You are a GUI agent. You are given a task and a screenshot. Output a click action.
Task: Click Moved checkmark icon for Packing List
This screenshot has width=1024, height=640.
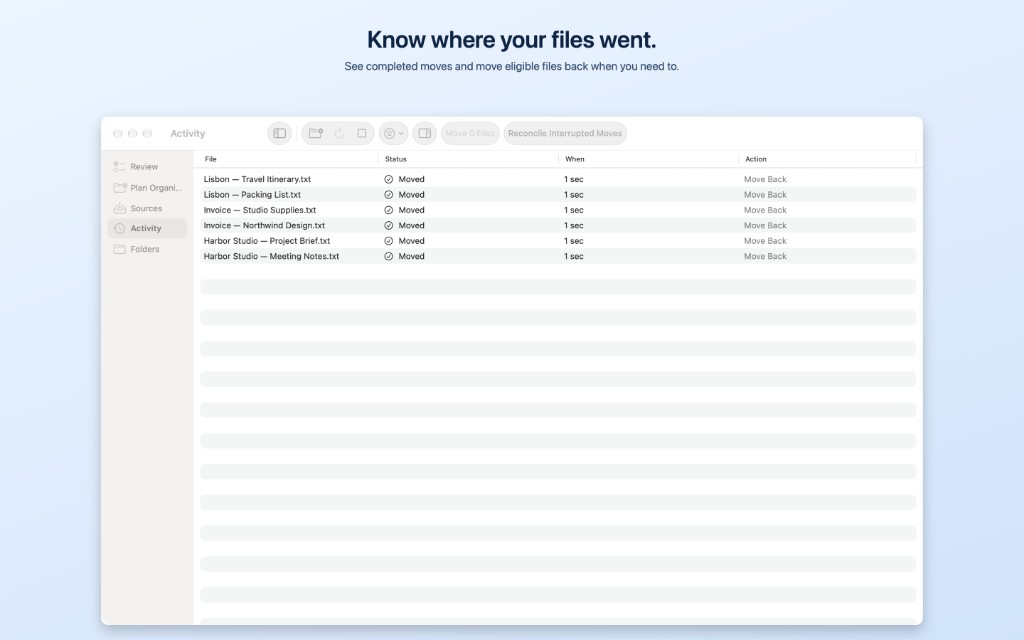(389, 195)
